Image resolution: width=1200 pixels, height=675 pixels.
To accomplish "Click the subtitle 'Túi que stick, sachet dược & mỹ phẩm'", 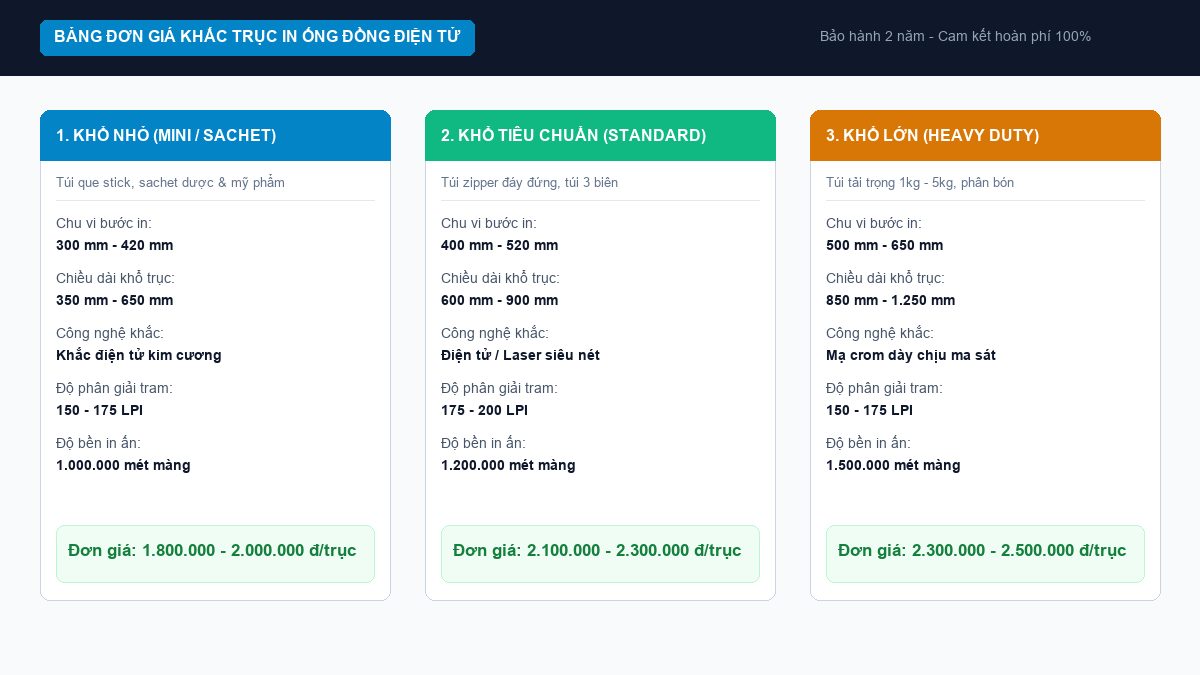I will [170, 182].
